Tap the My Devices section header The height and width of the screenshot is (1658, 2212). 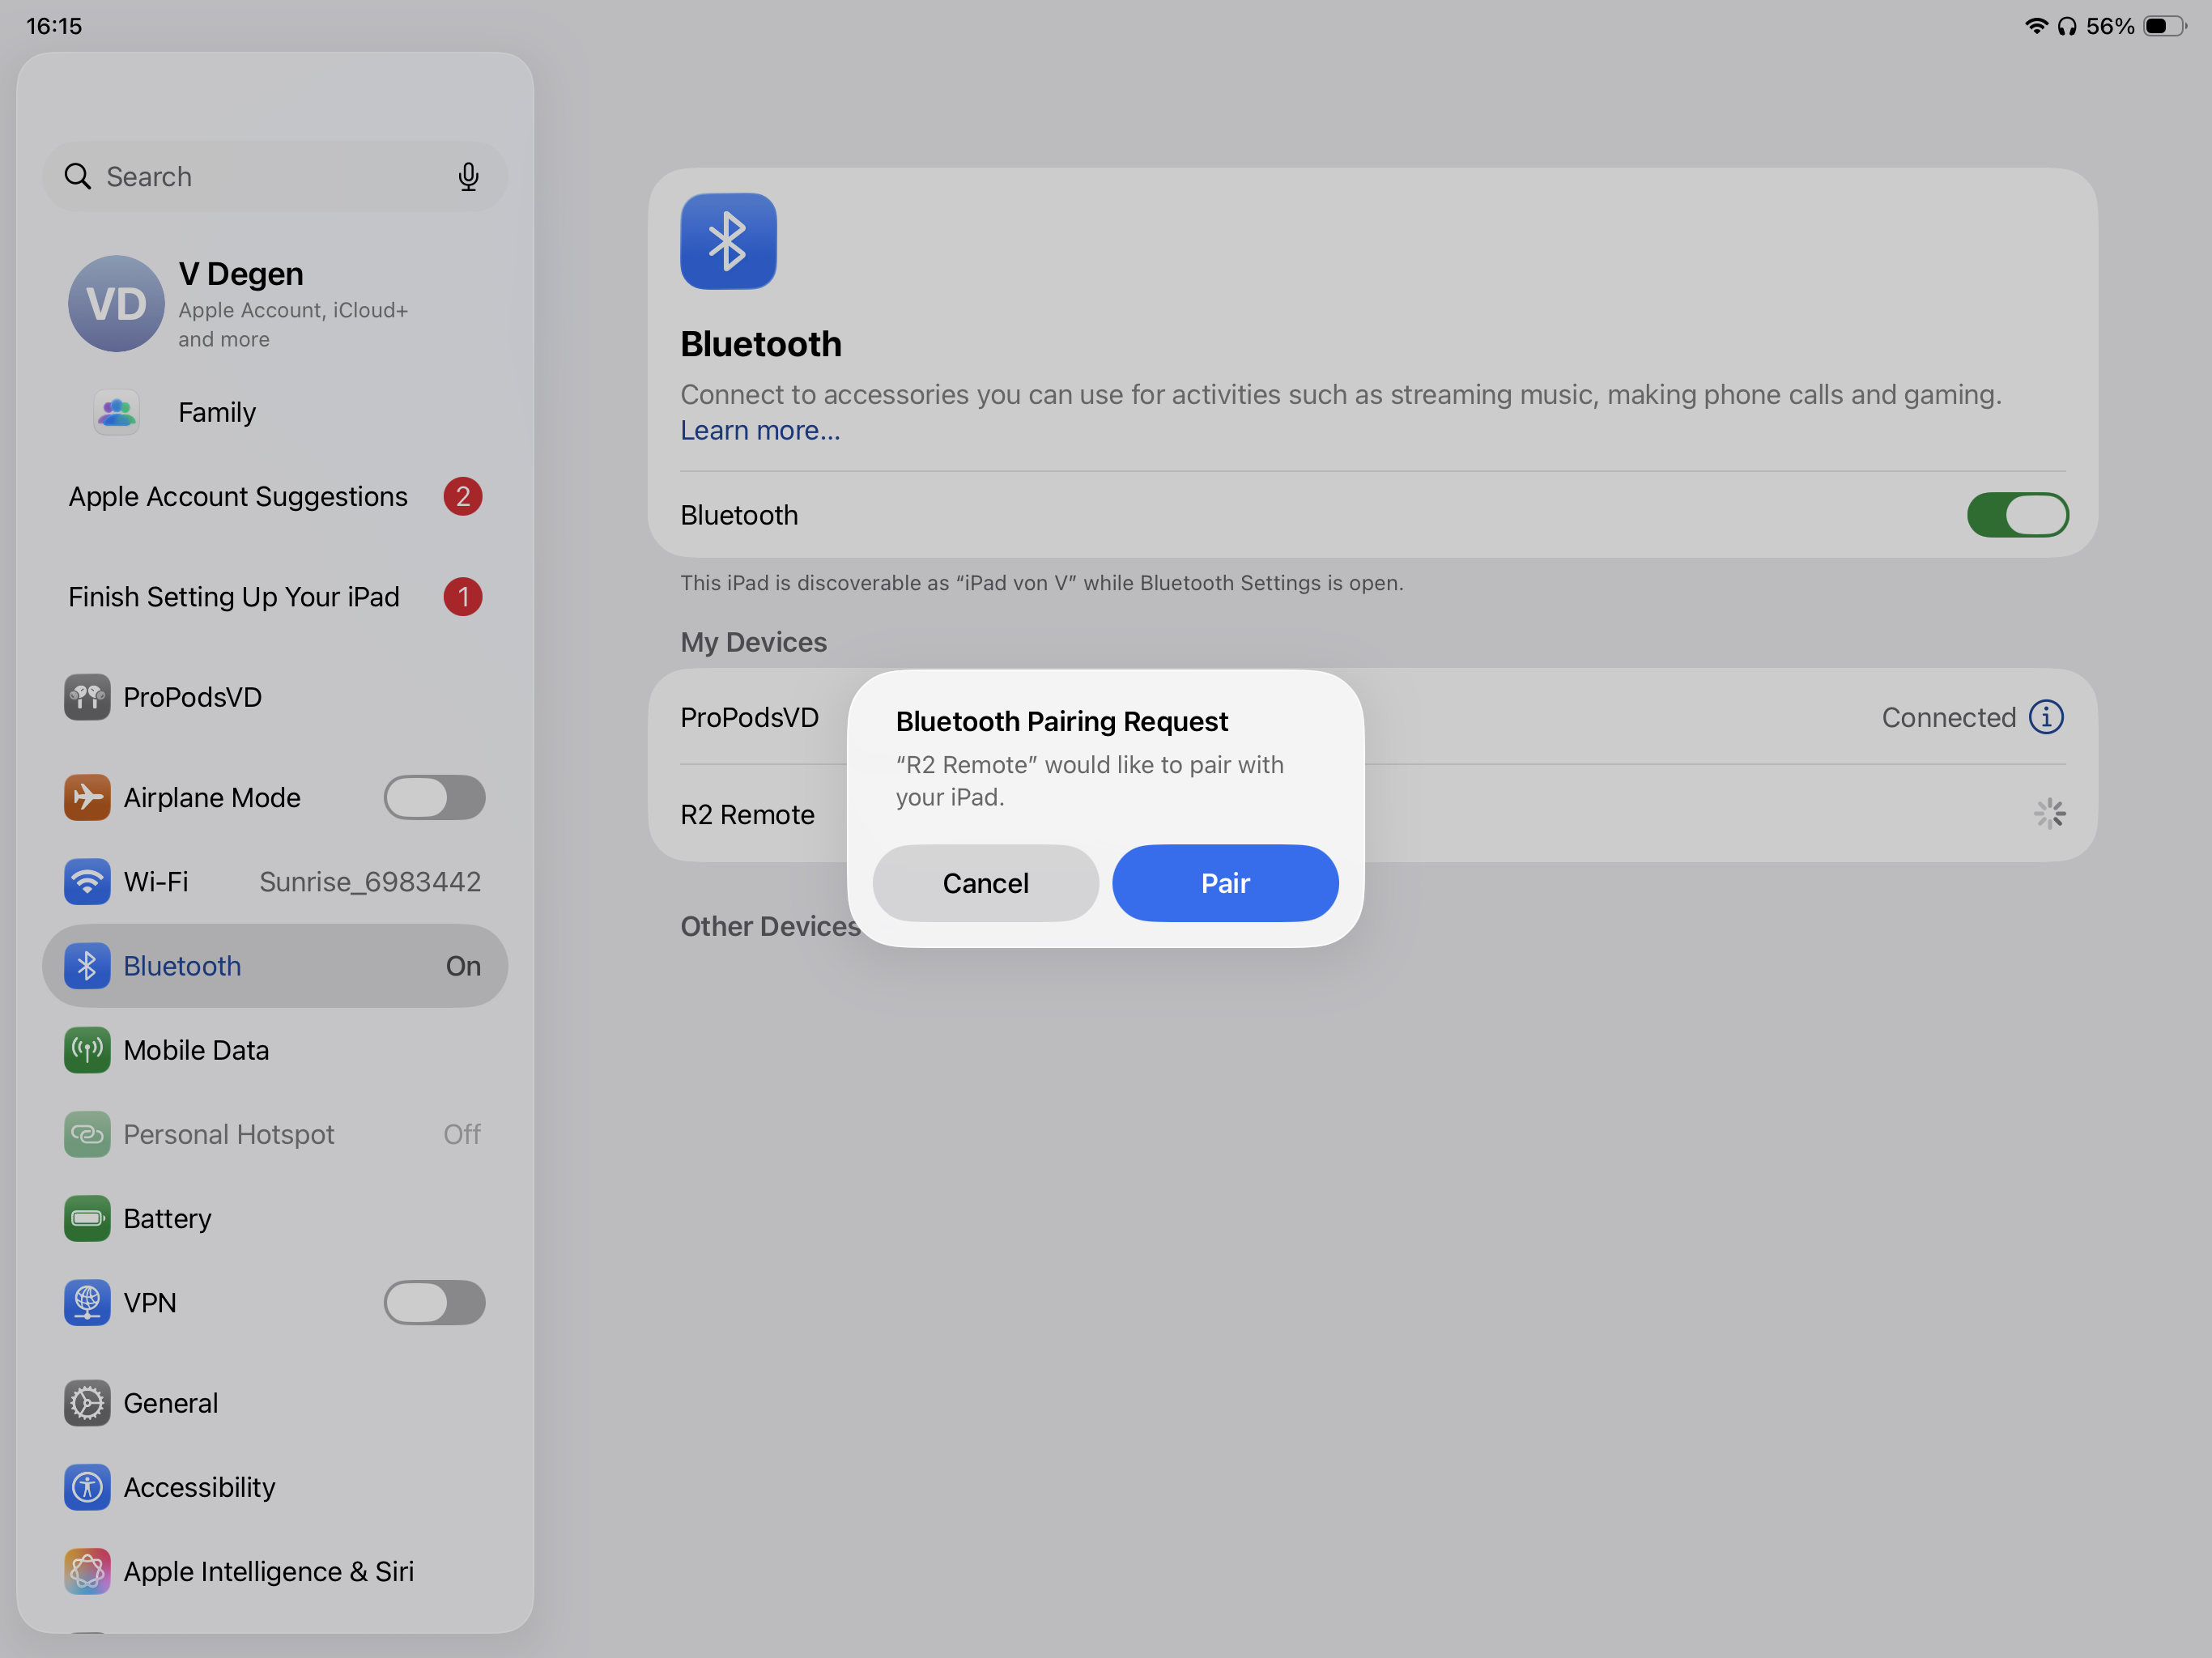coord(754,642)
